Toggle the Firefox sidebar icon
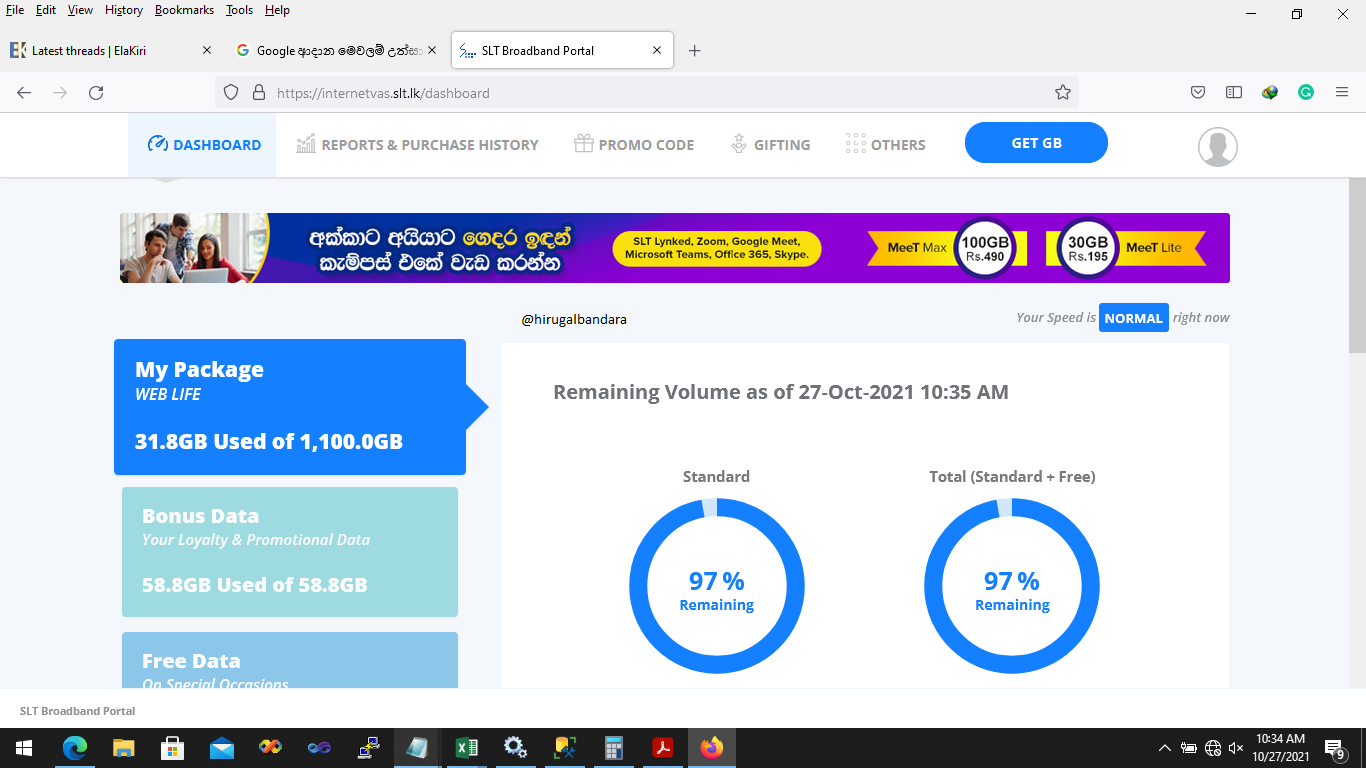Screen dimensions: 1366x768 click(x=1234, y=93)
